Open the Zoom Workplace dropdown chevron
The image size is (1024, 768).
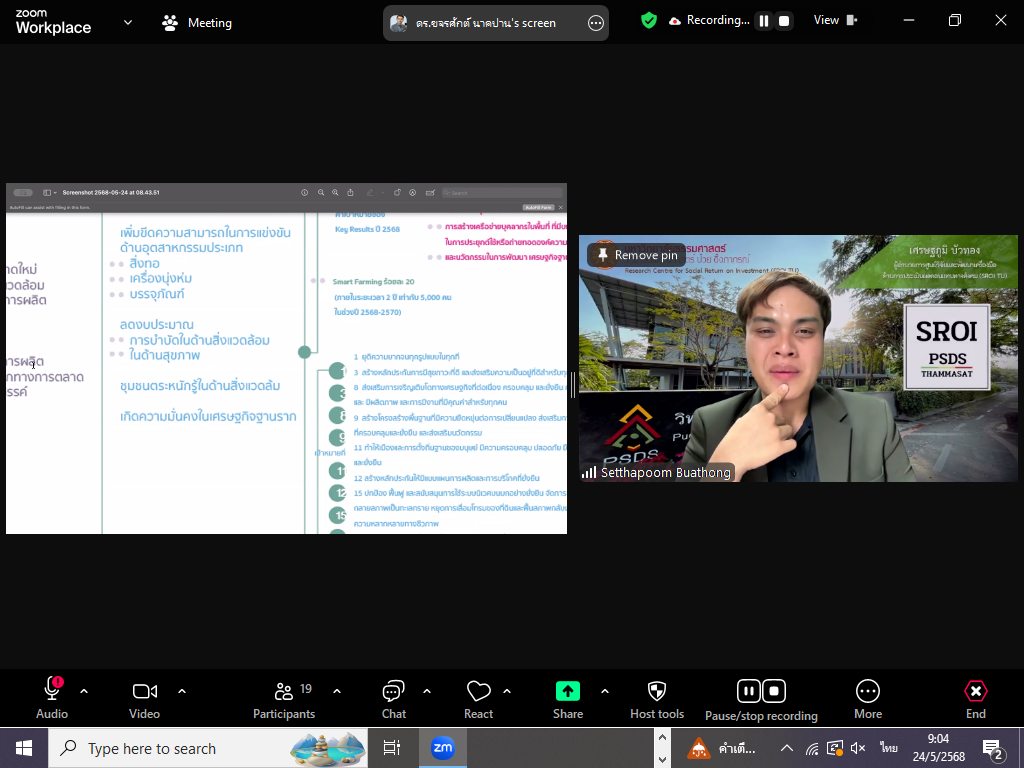[128, 22]
